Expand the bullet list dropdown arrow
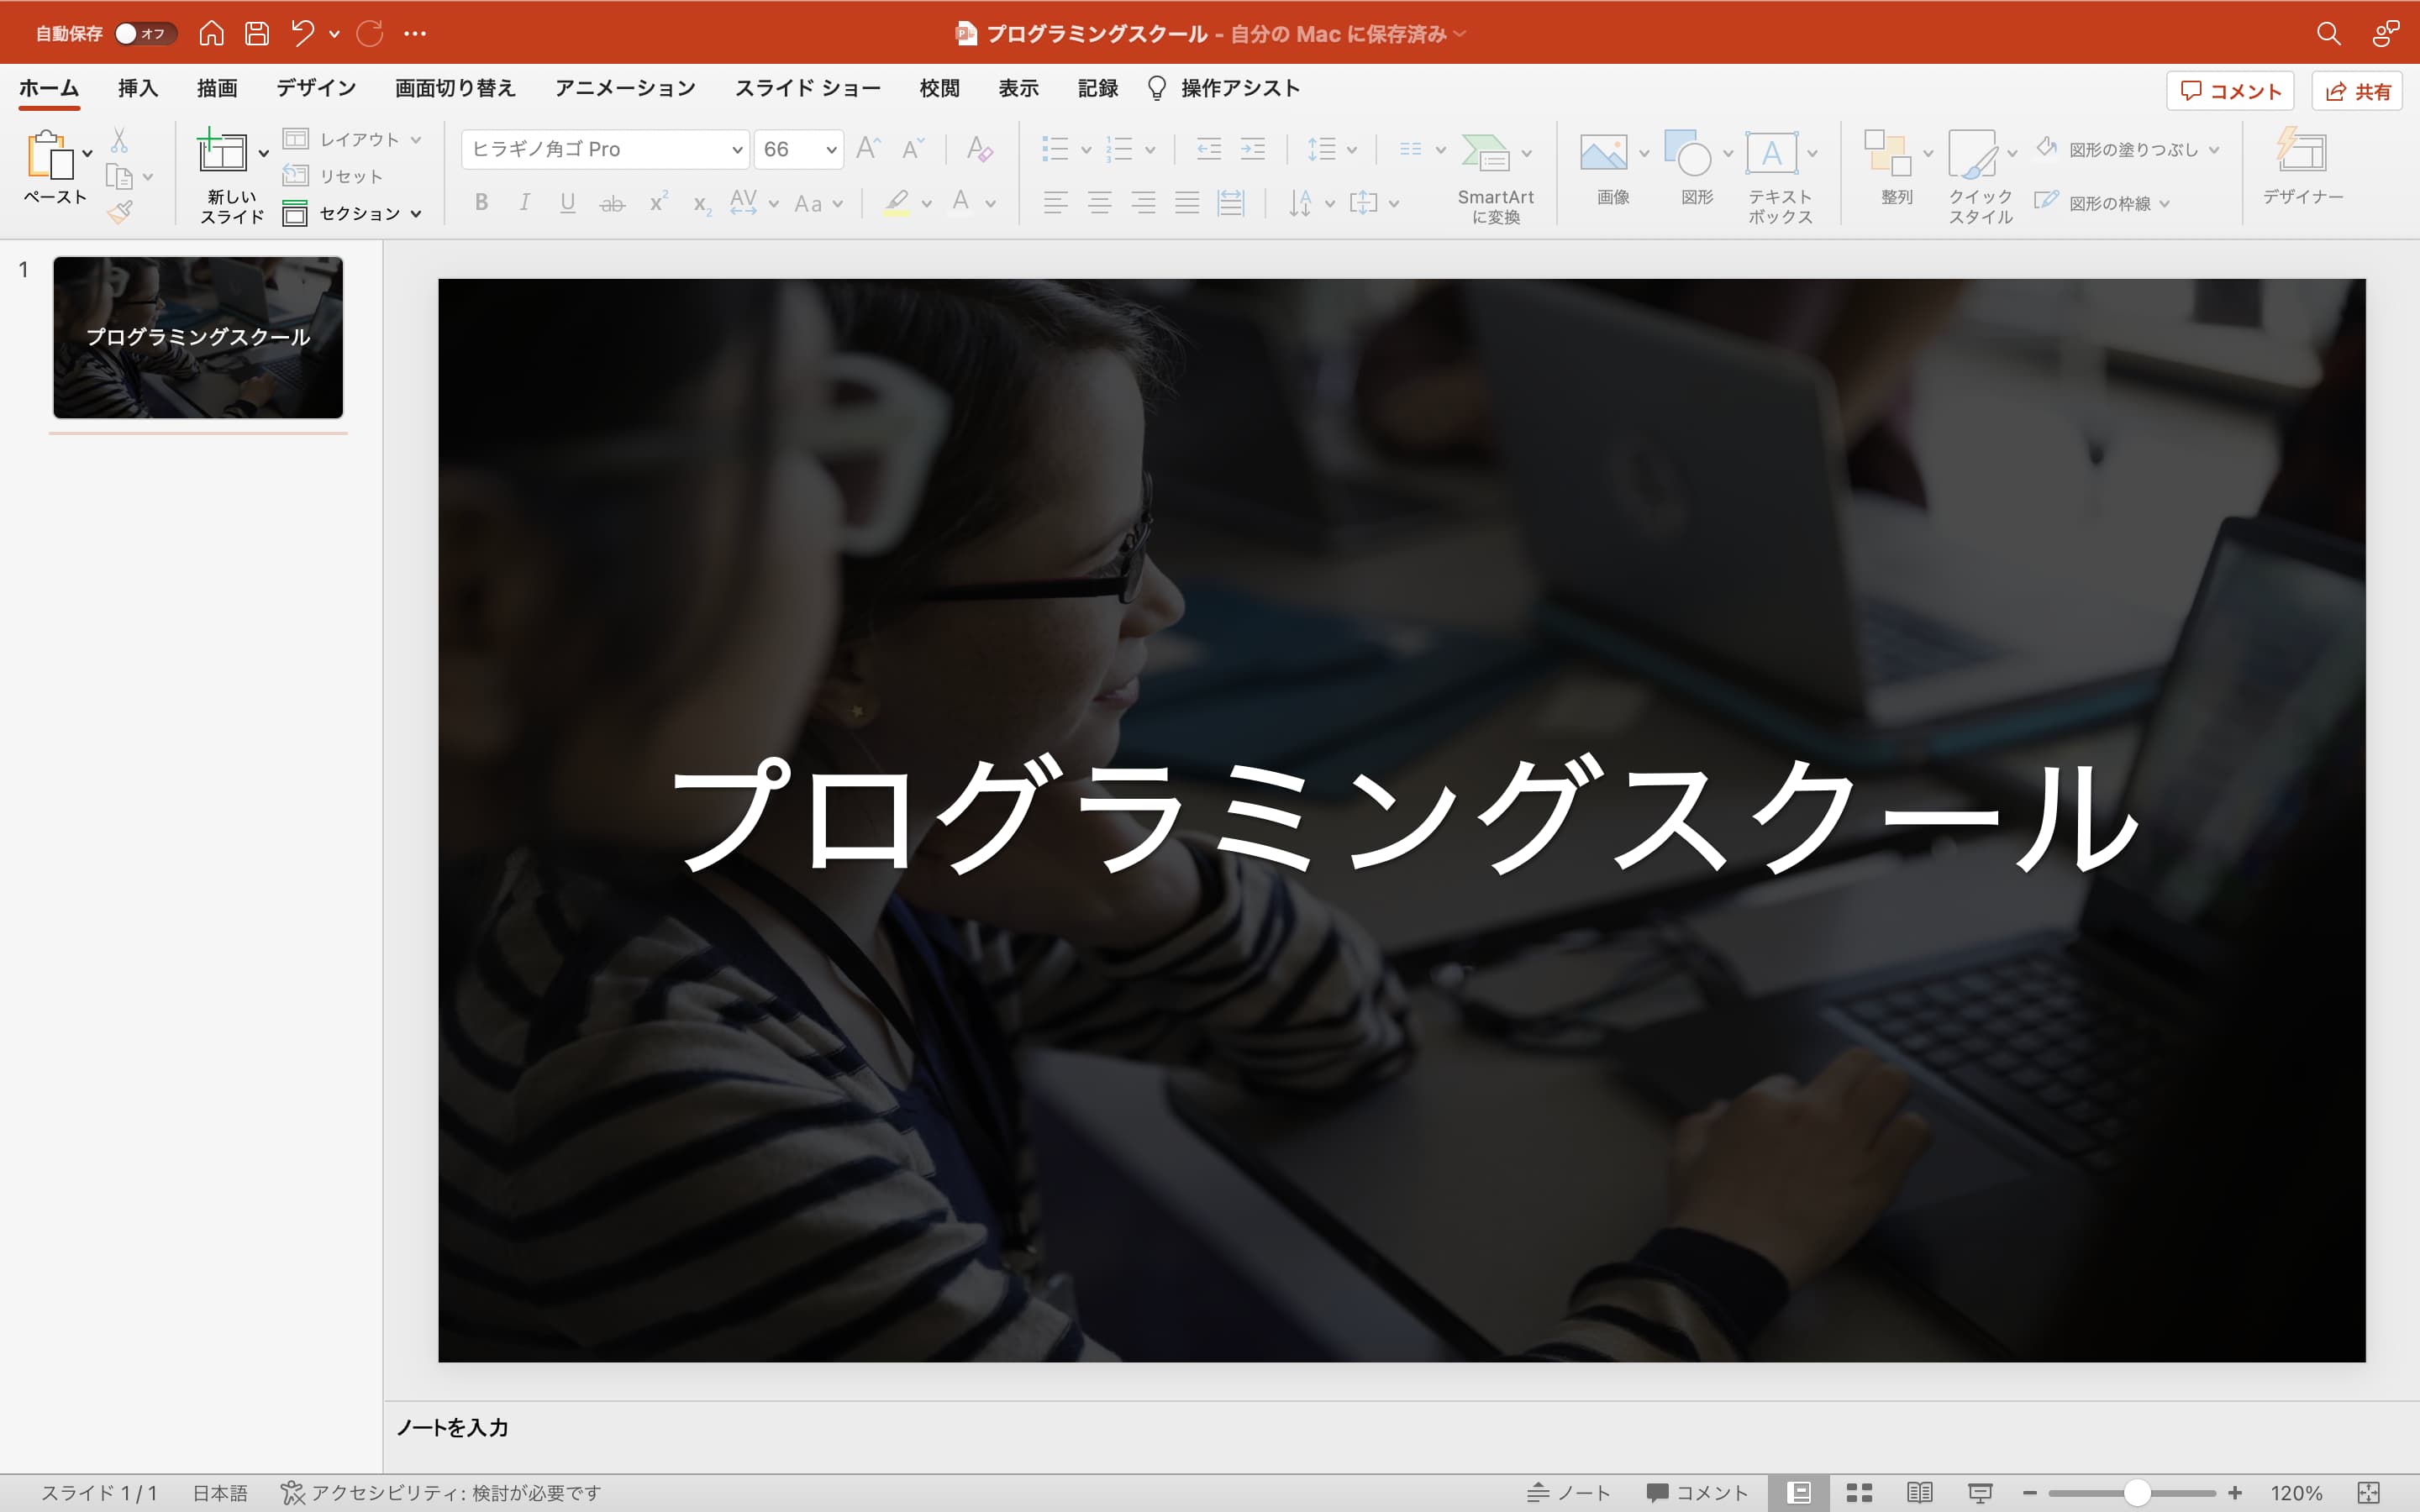 pos(1085,150)
